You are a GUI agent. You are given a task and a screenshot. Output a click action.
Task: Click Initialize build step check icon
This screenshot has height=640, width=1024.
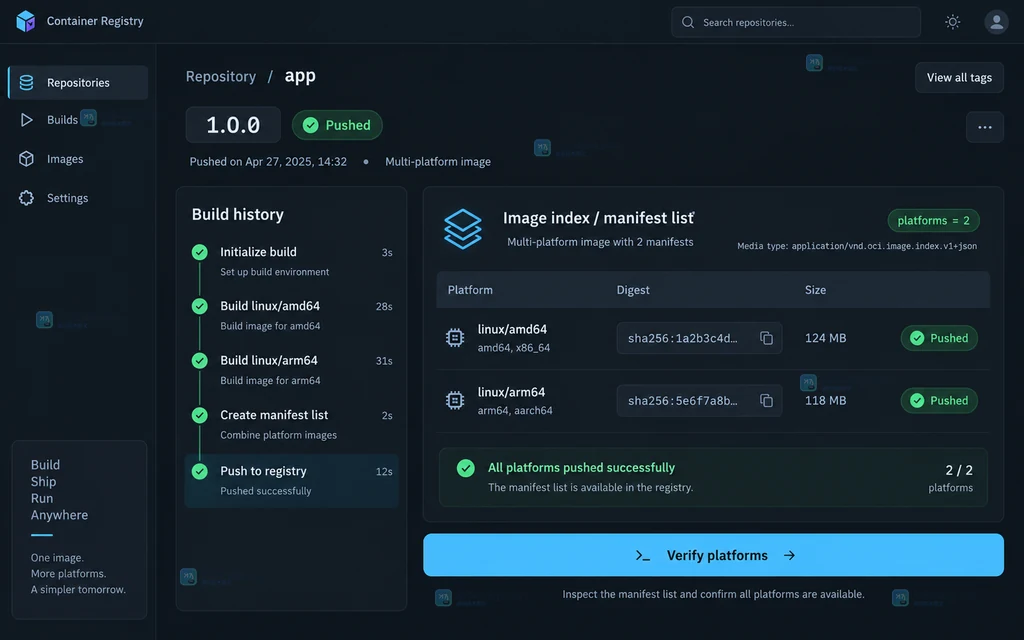click(200, 252)
